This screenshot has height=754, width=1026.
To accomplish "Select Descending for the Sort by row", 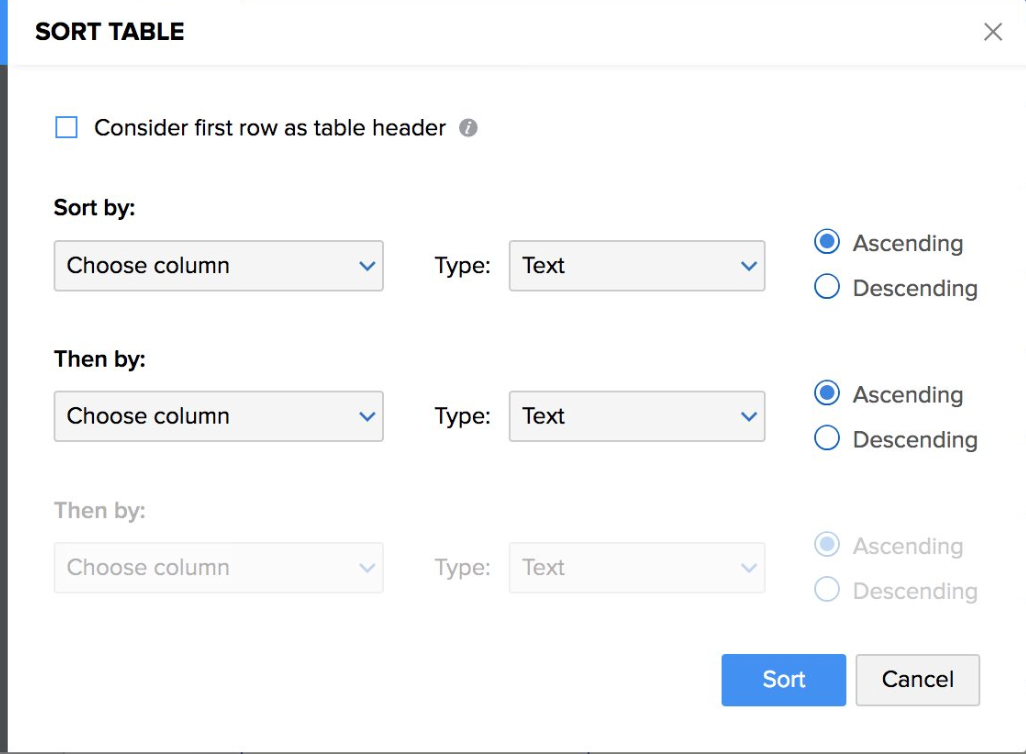I will tap(827, 288).
